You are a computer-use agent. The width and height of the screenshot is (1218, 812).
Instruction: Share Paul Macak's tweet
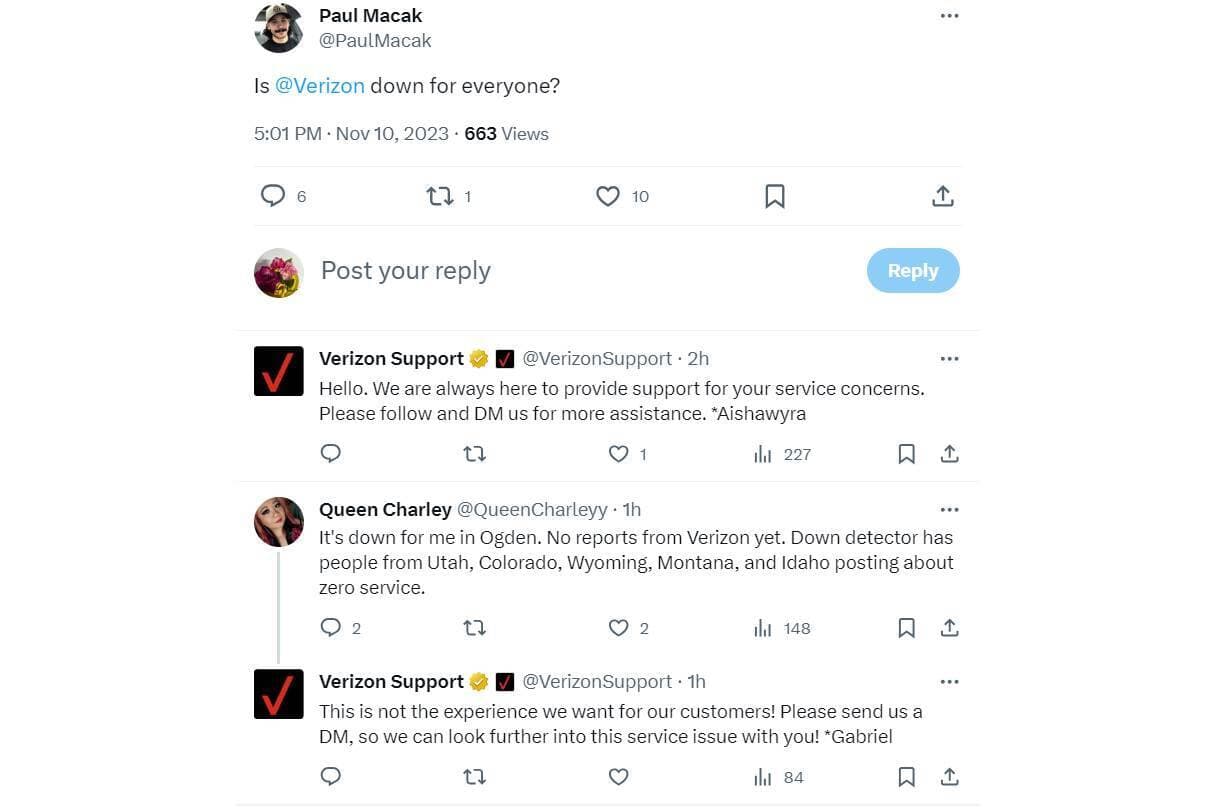coord(943,196)
